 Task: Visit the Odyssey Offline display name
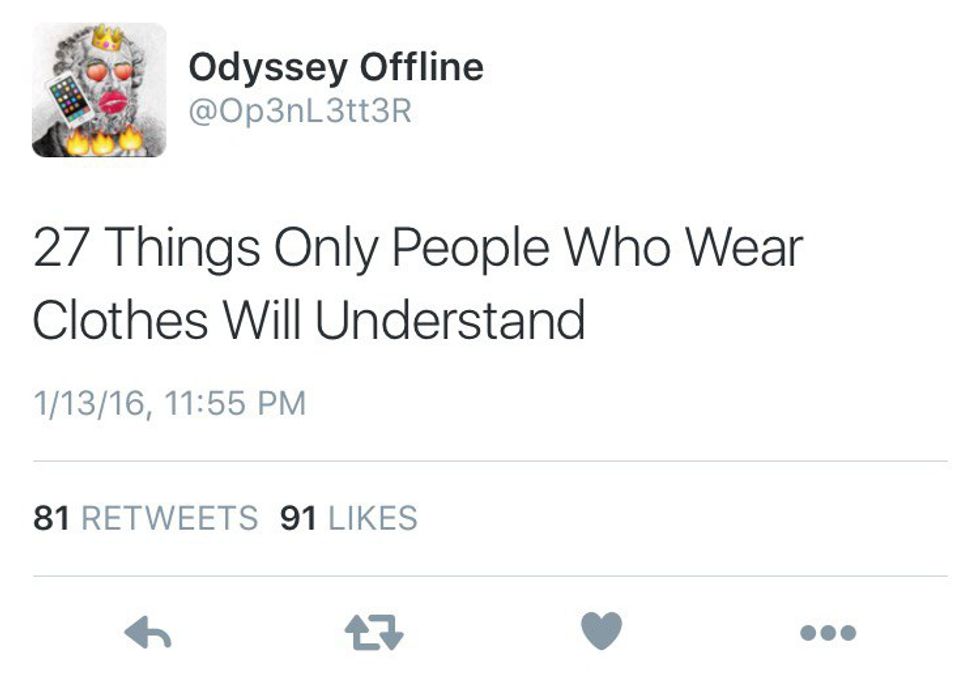point(336,68)
